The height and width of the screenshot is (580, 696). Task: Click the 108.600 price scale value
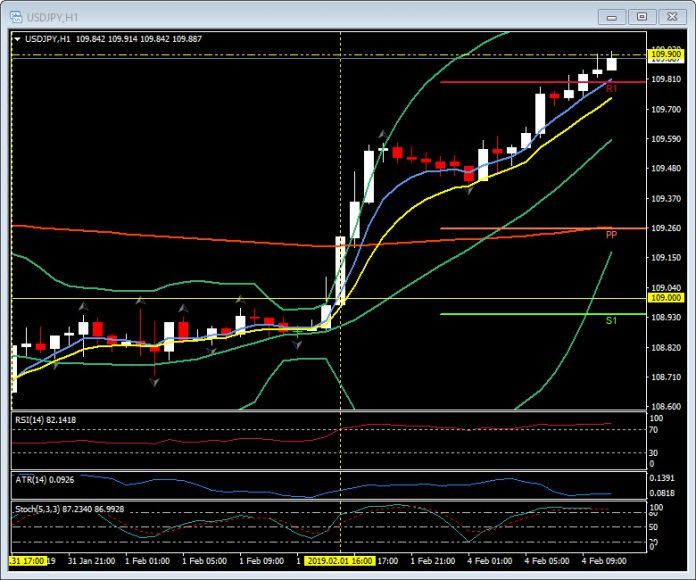[665, 406]
